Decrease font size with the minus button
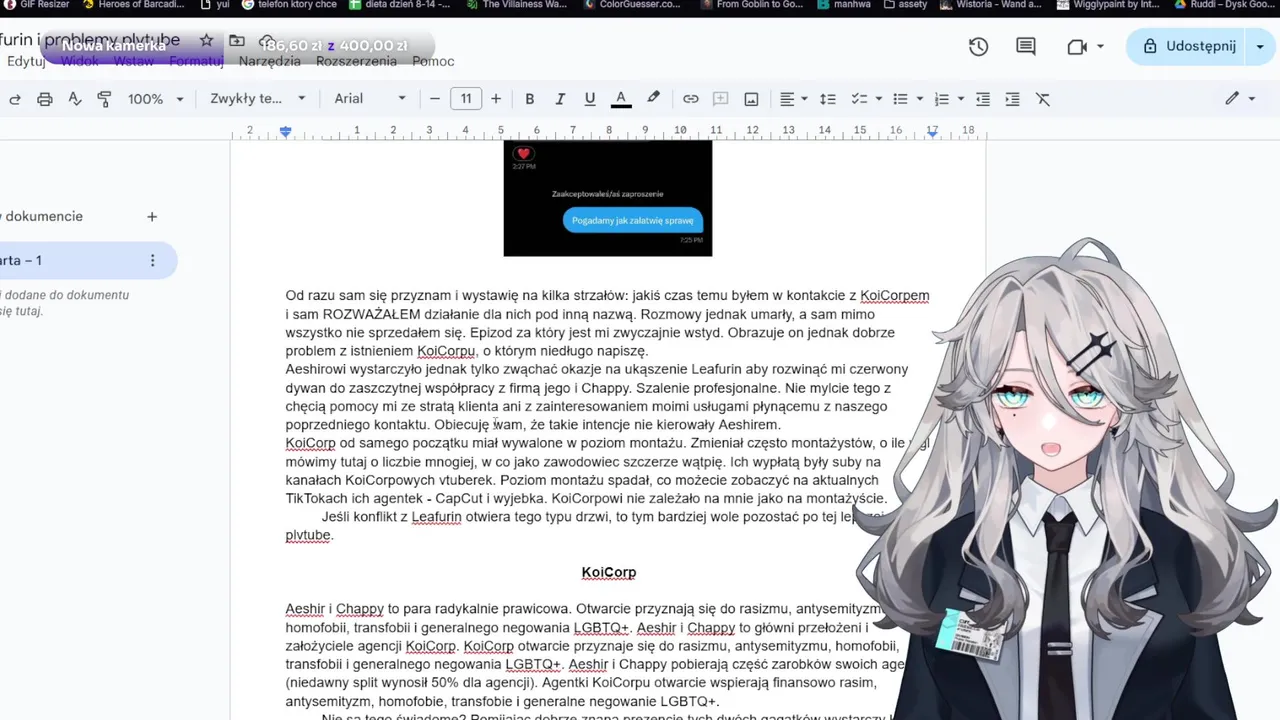Viewport: 1280px width, 720px height. [435, 99]
